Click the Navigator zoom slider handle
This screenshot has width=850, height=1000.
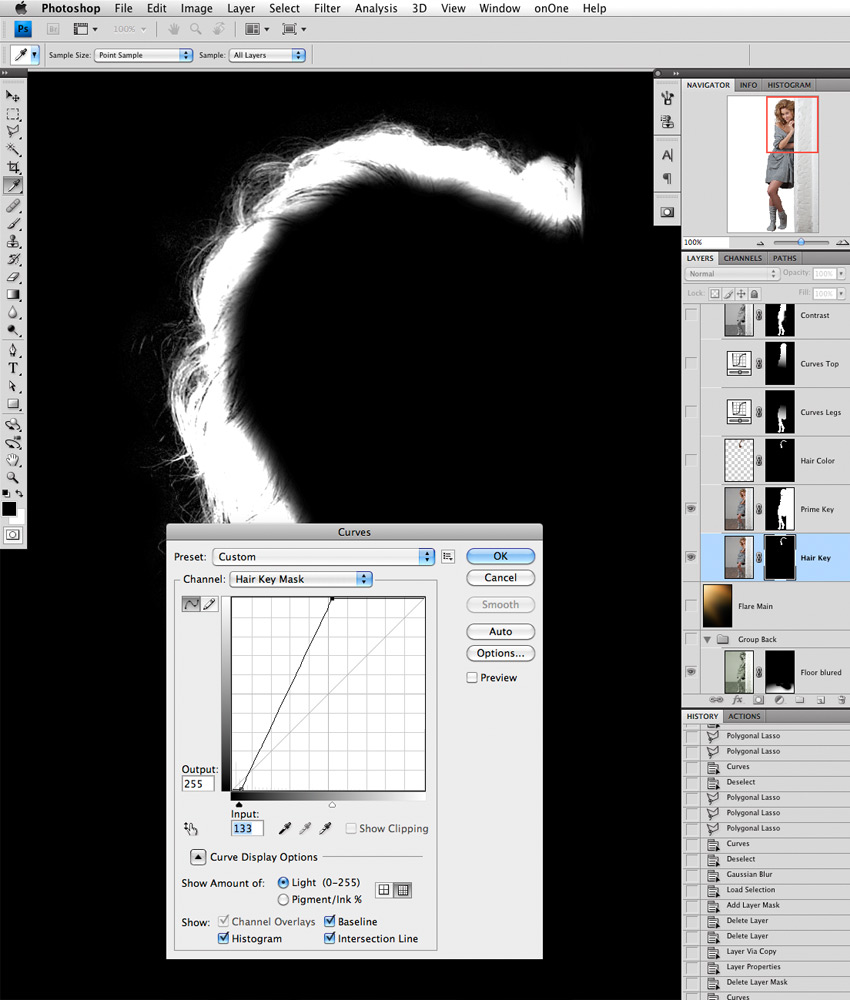coord(801,243)
